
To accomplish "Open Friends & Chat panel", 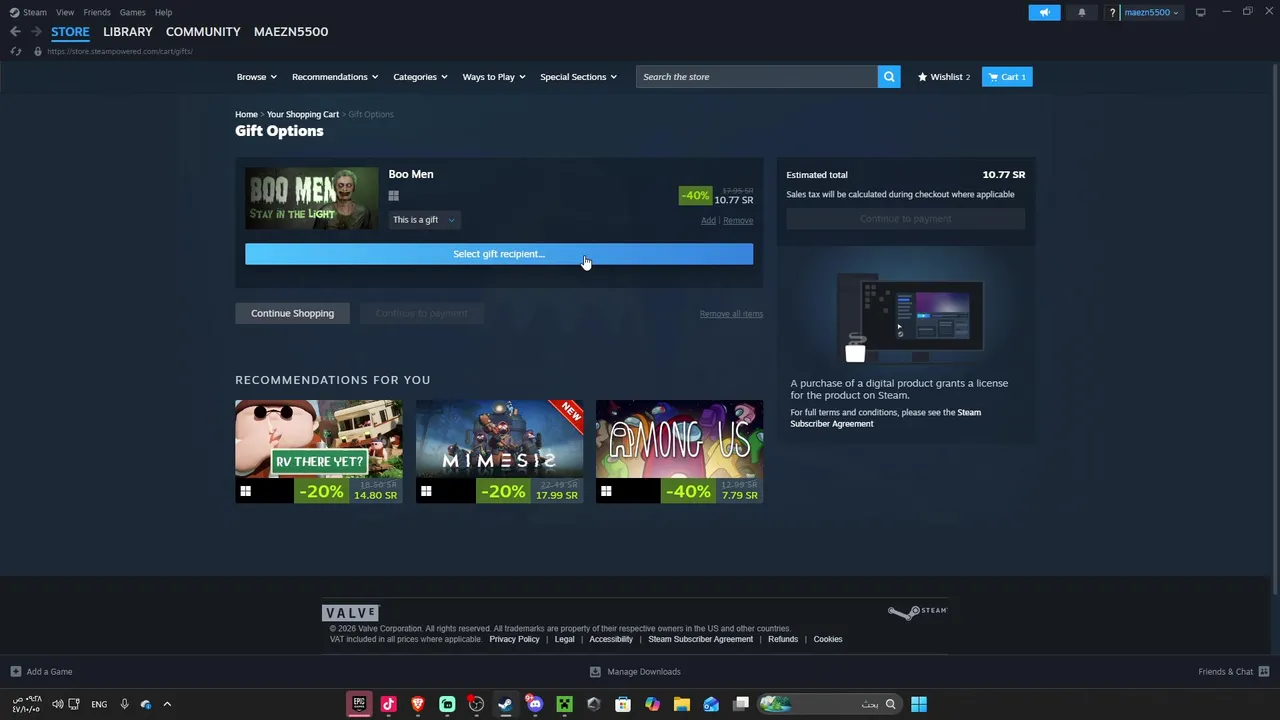I will (x=1233, y=671).
